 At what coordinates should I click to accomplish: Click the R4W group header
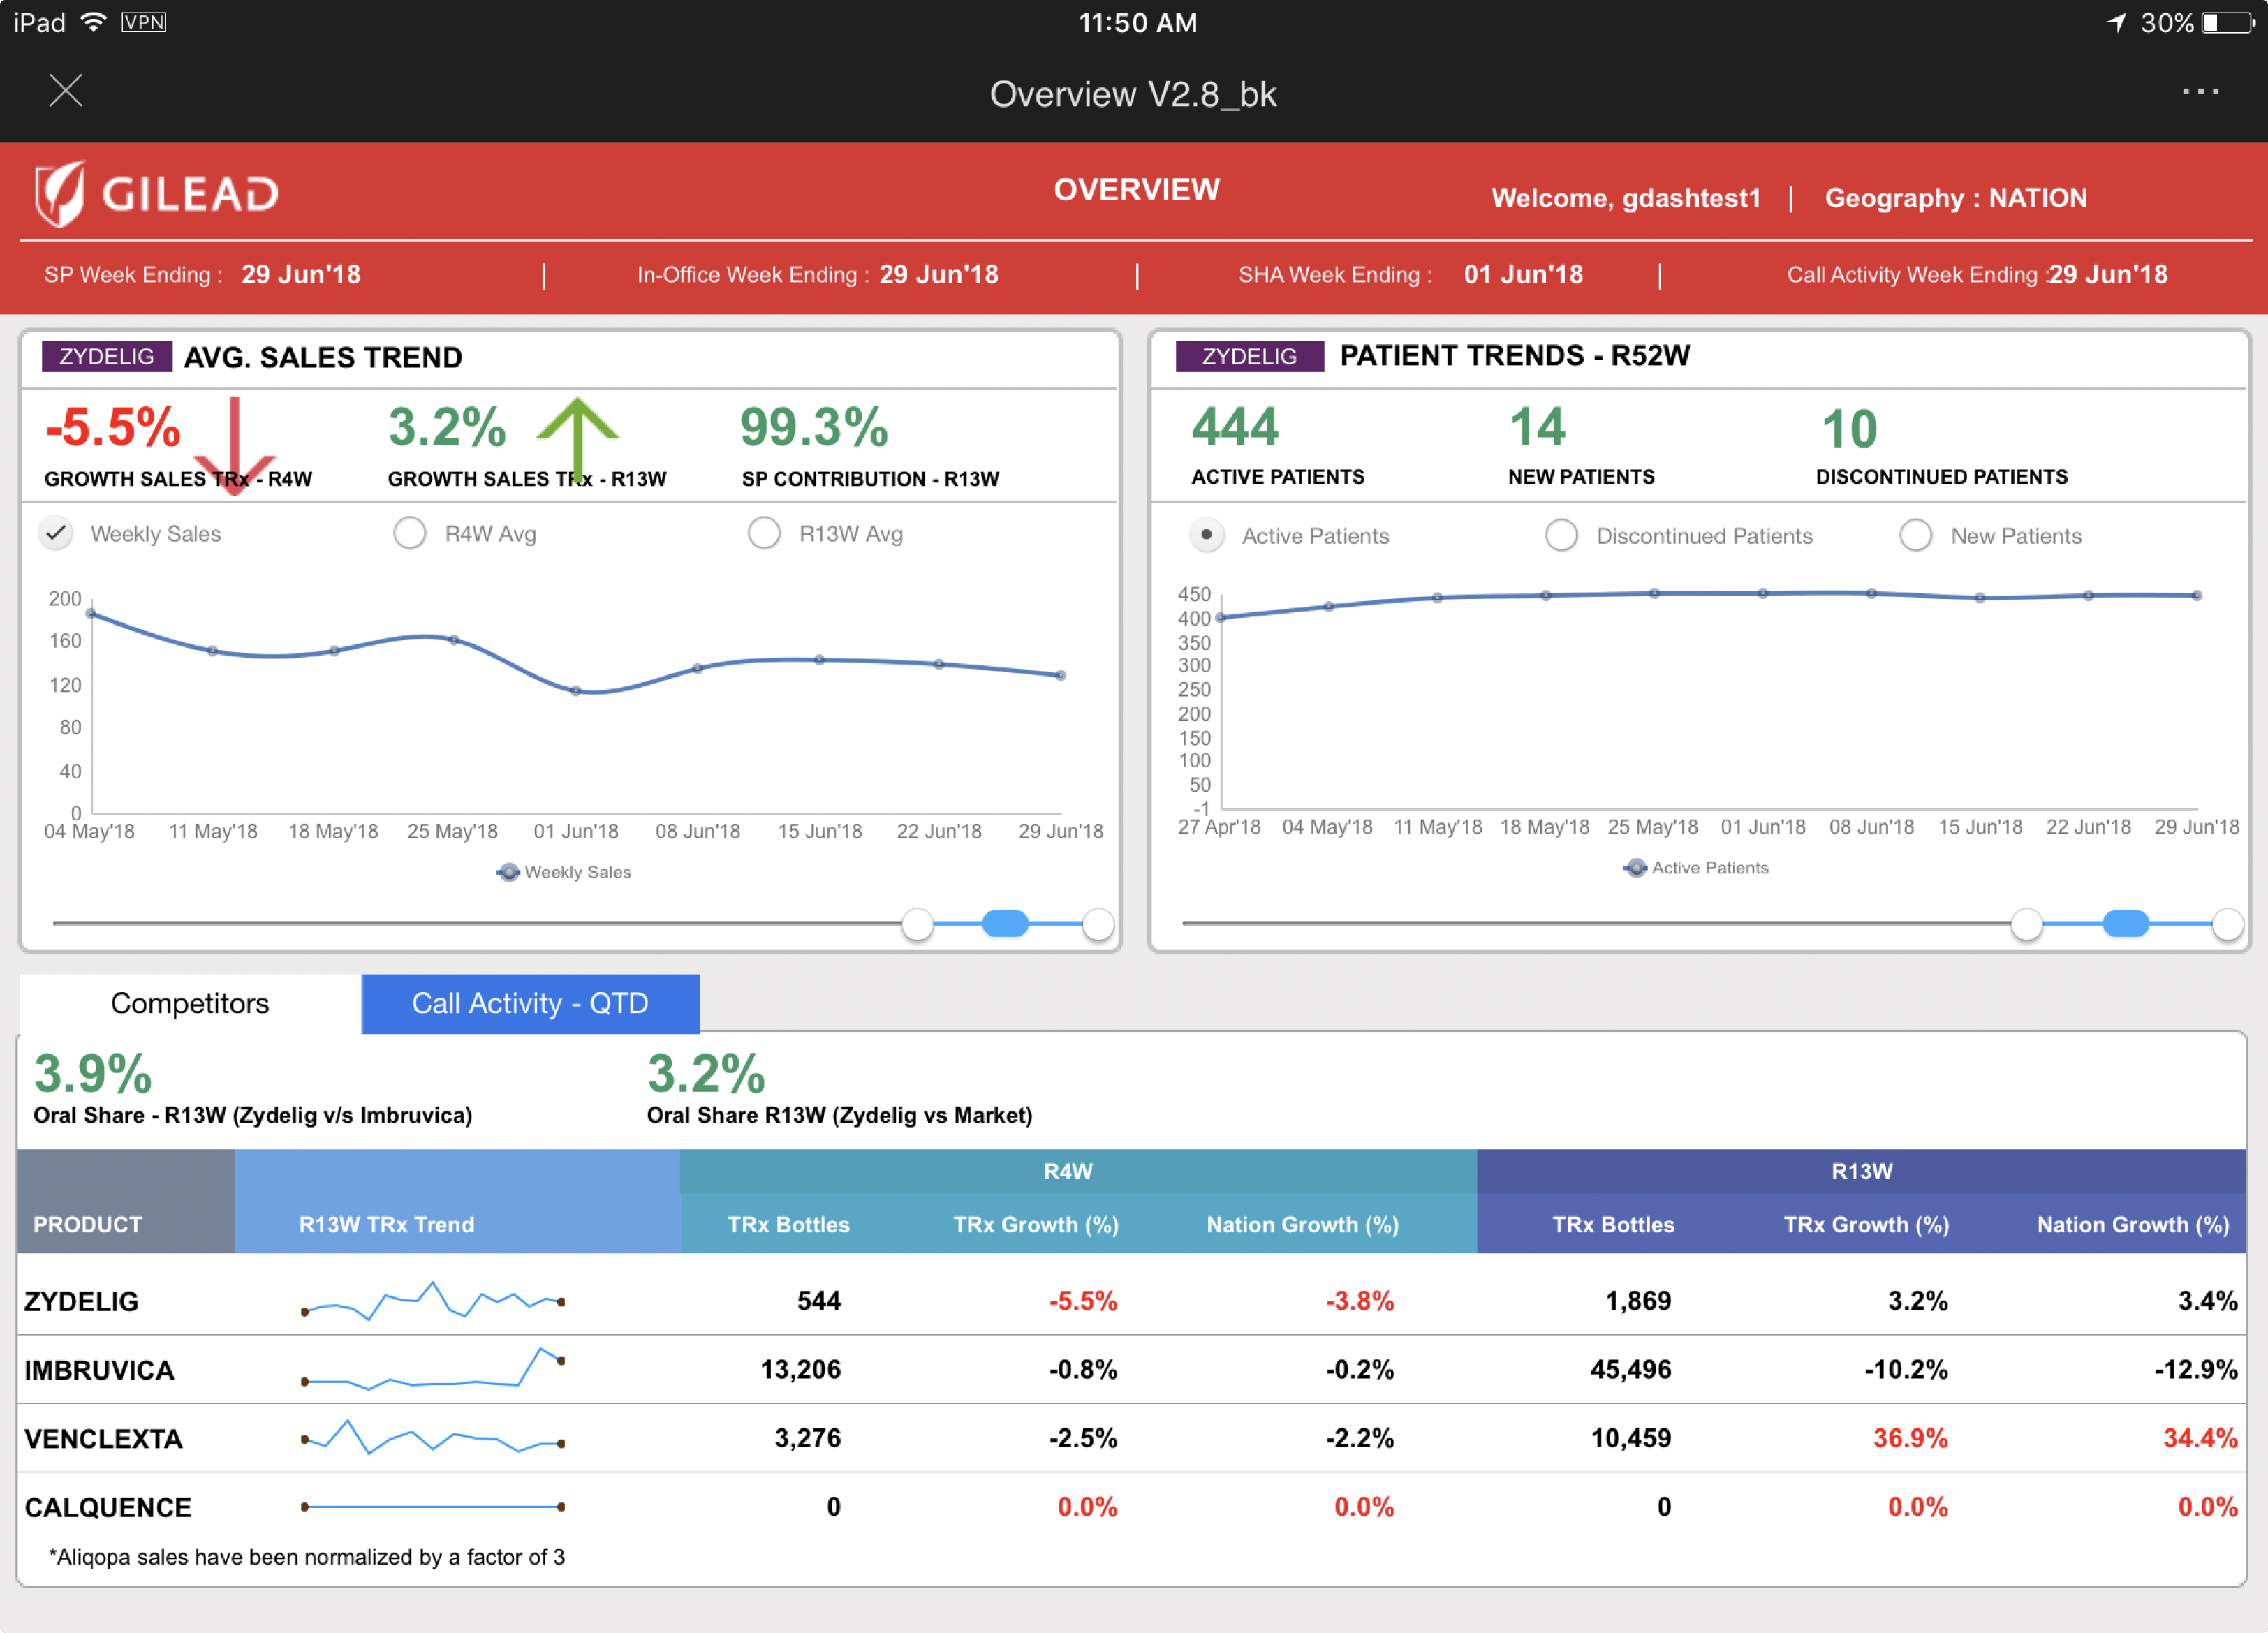(x=1068, y=1171)
